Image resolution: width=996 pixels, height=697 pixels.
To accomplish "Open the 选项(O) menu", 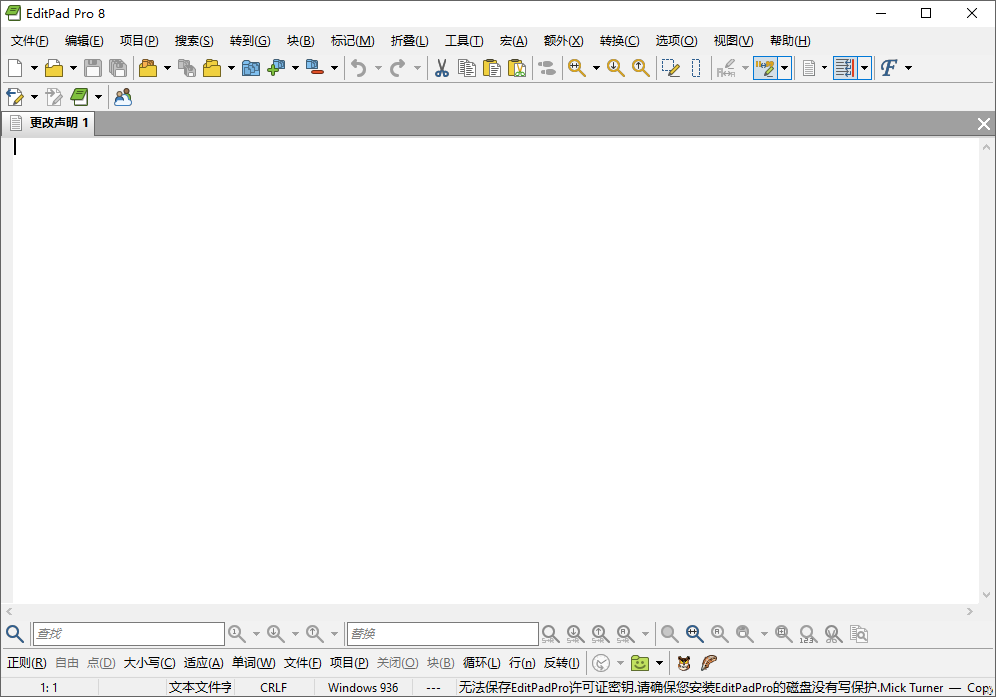I will [676, 41].
